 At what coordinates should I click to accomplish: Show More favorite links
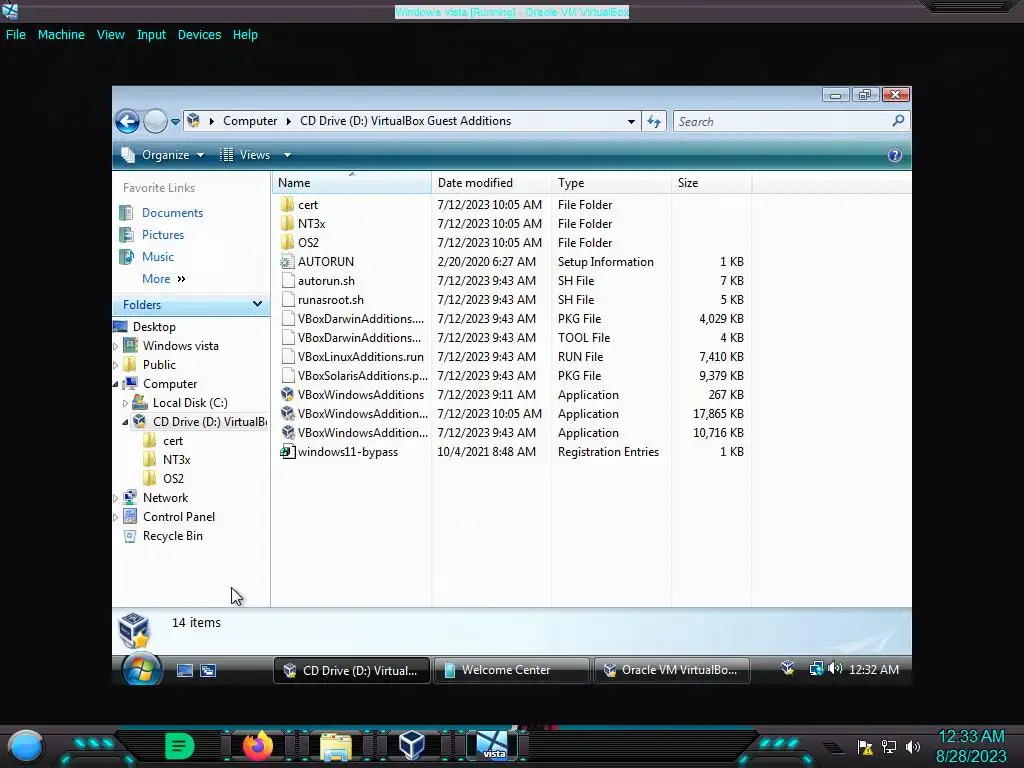163,279
